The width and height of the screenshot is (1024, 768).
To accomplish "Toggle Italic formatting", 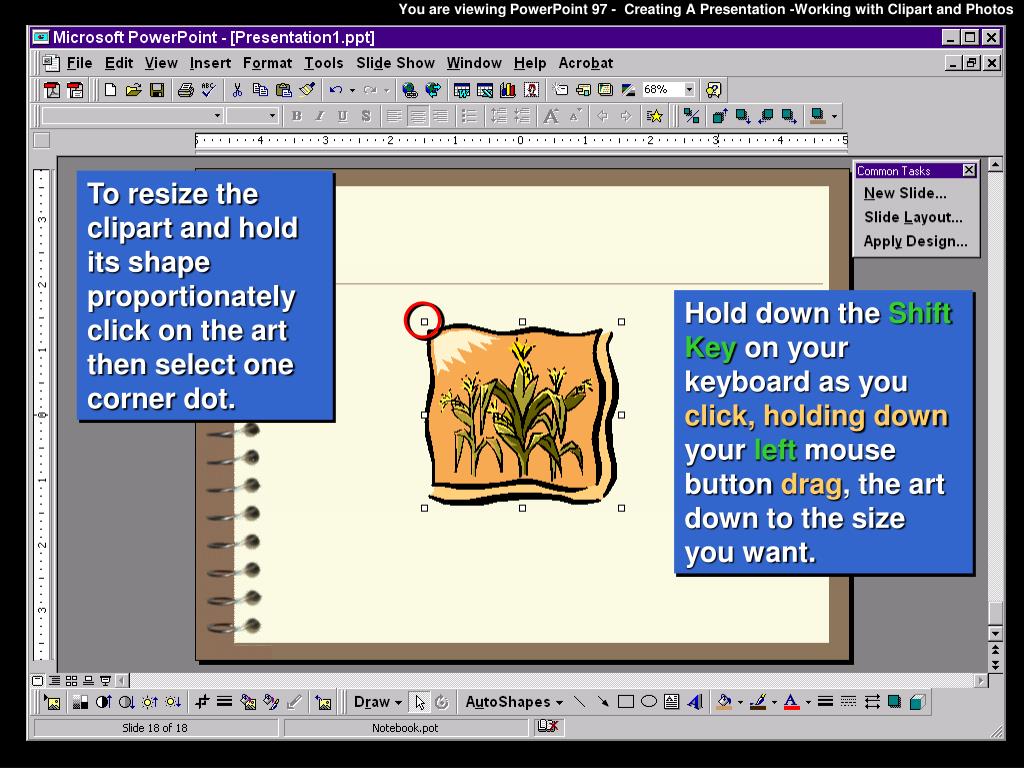I will (319, 116).
